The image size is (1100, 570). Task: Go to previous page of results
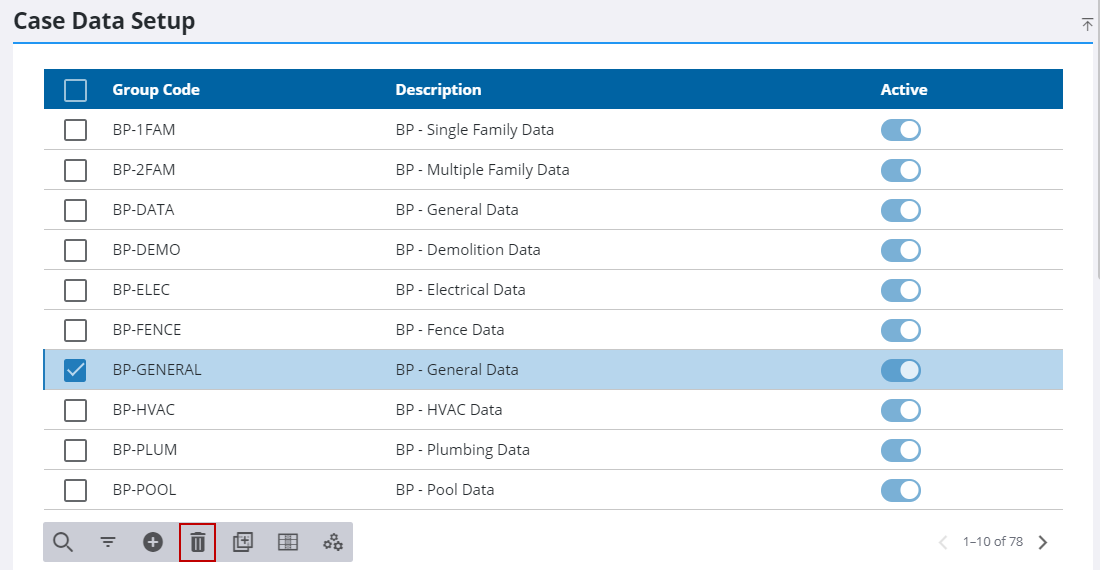943,542
